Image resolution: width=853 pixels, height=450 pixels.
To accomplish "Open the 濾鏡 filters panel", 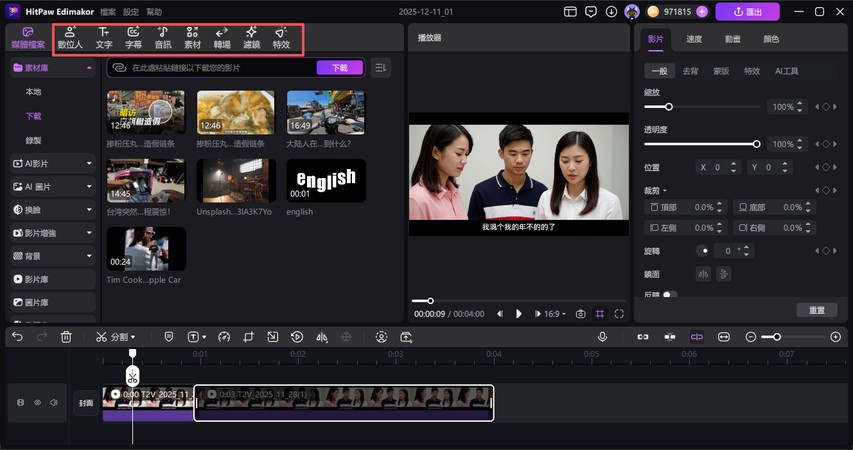I will [x=251, y=38].
